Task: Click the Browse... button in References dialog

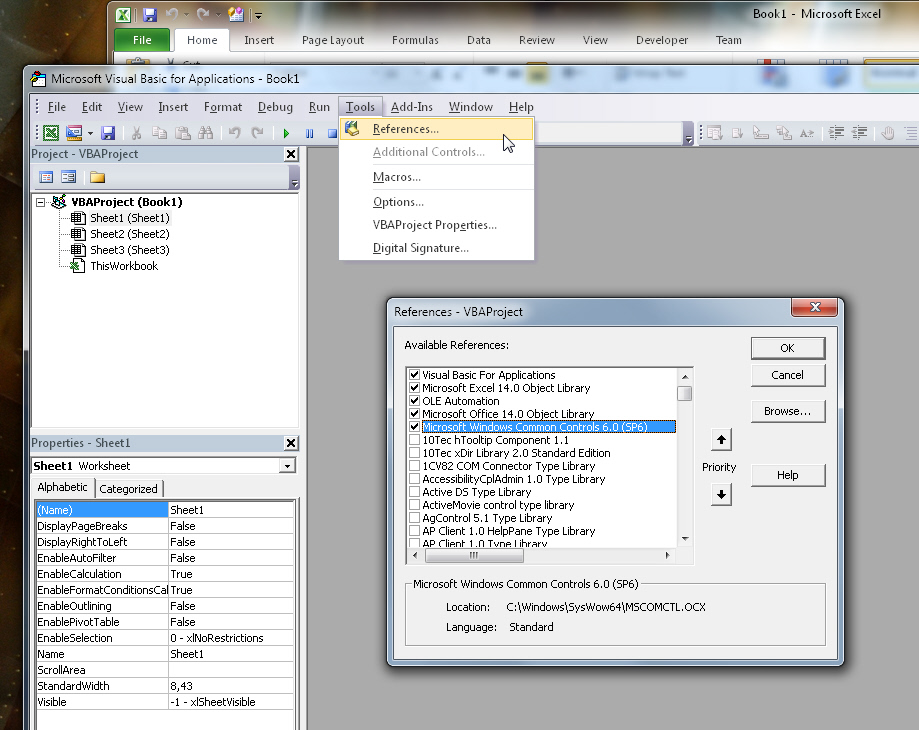Action: pyautogui.click(x=787, y=411)
